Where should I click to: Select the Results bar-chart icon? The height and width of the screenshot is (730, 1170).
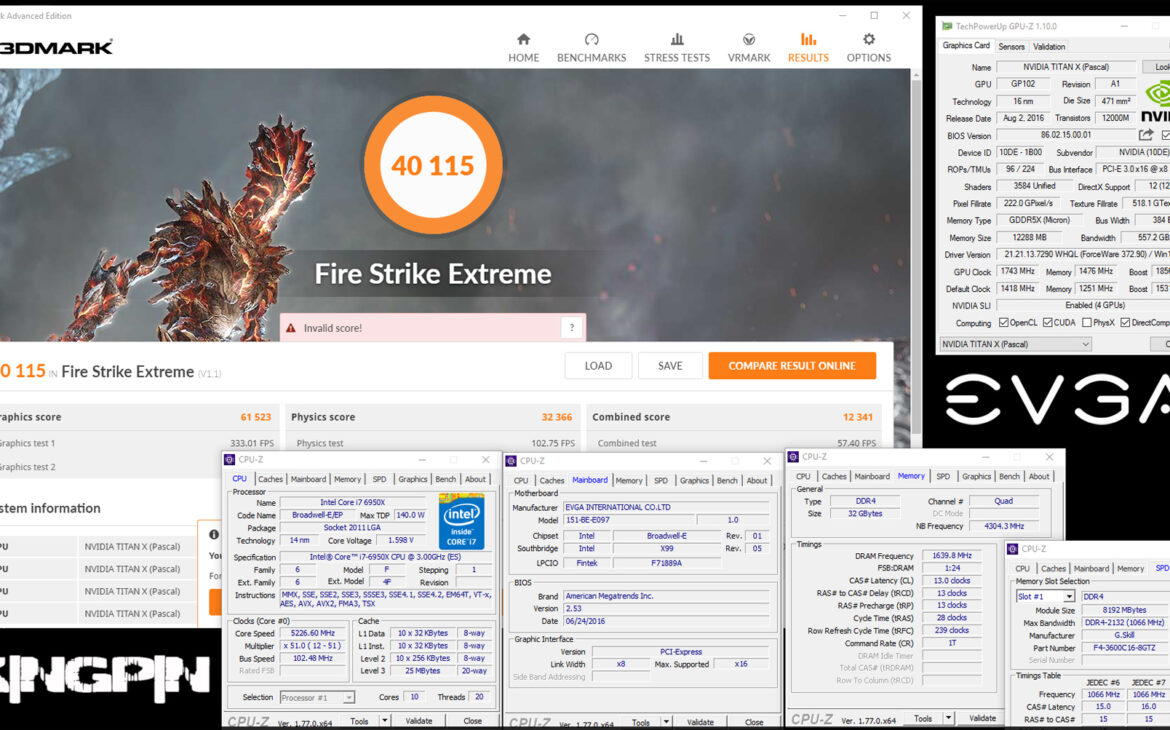point(808,40)
